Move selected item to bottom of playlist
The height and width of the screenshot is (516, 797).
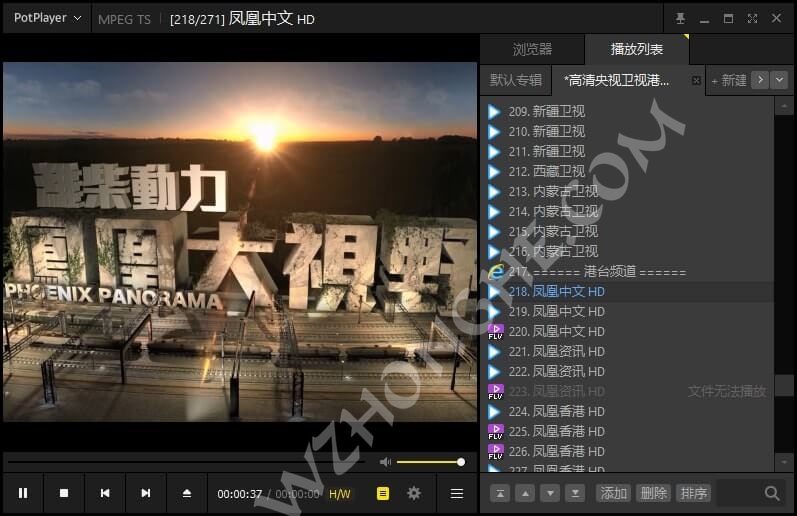click(575, 493)
